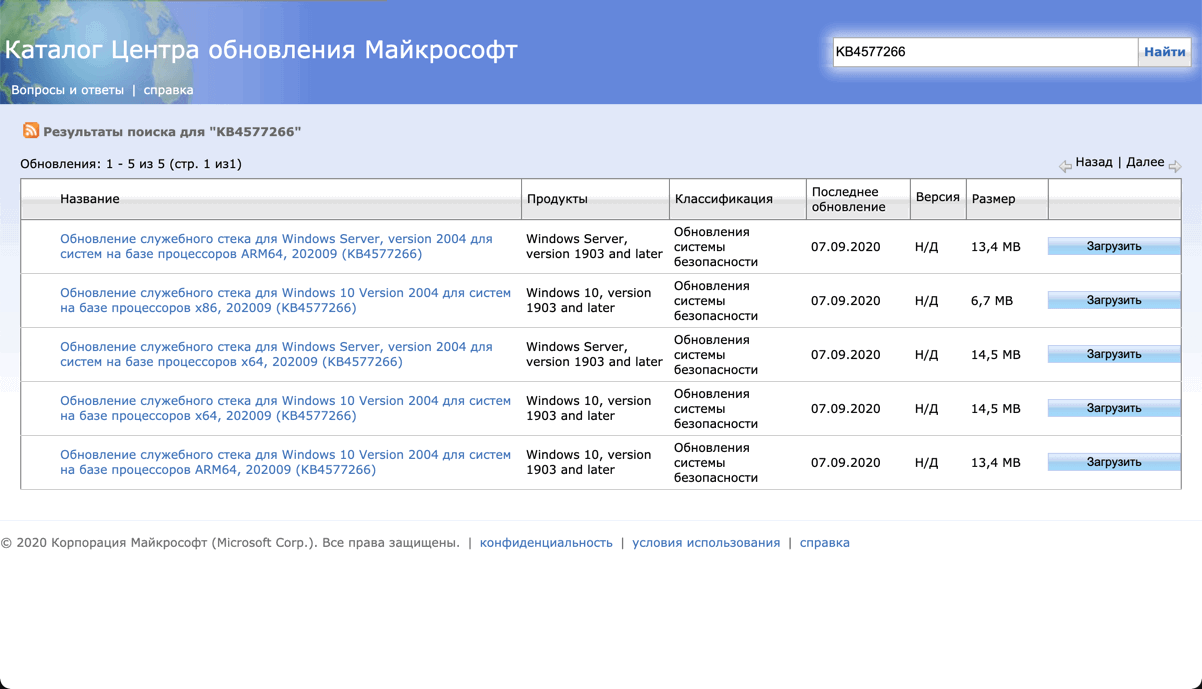Sort by Версия column header
The image size is (1202, 689).
click(x=937, y=198)
